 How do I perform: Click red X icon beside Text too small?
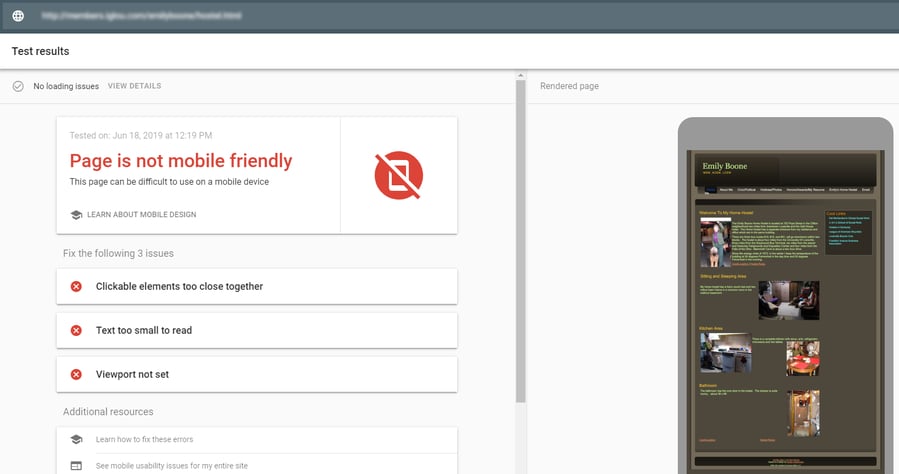(76, 331)
